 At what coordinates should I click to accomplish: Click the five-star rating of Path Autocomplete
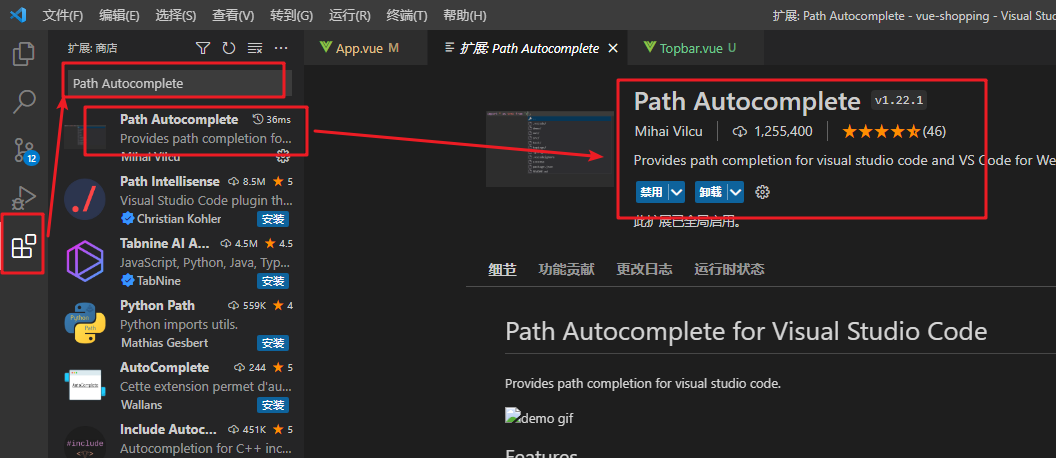pyautogui.click(x=881, y=131)
